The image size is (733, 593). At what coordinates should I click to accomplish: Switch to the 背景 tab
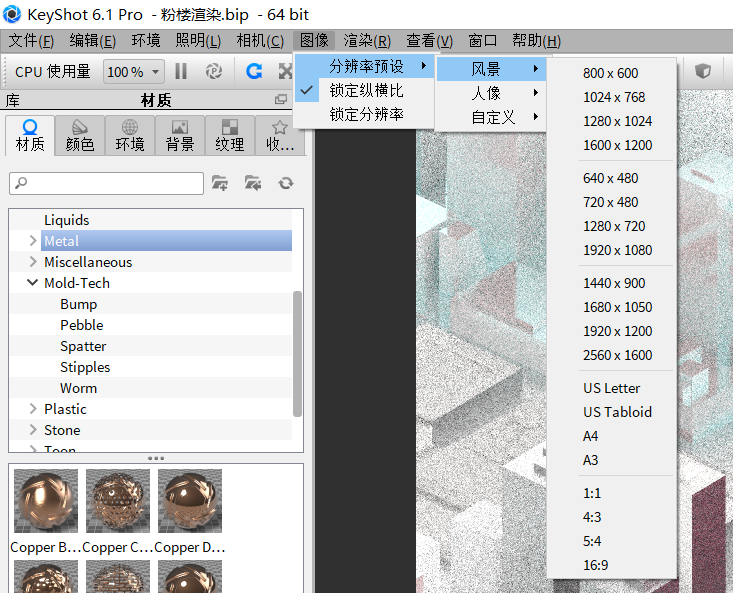(180, 136)
